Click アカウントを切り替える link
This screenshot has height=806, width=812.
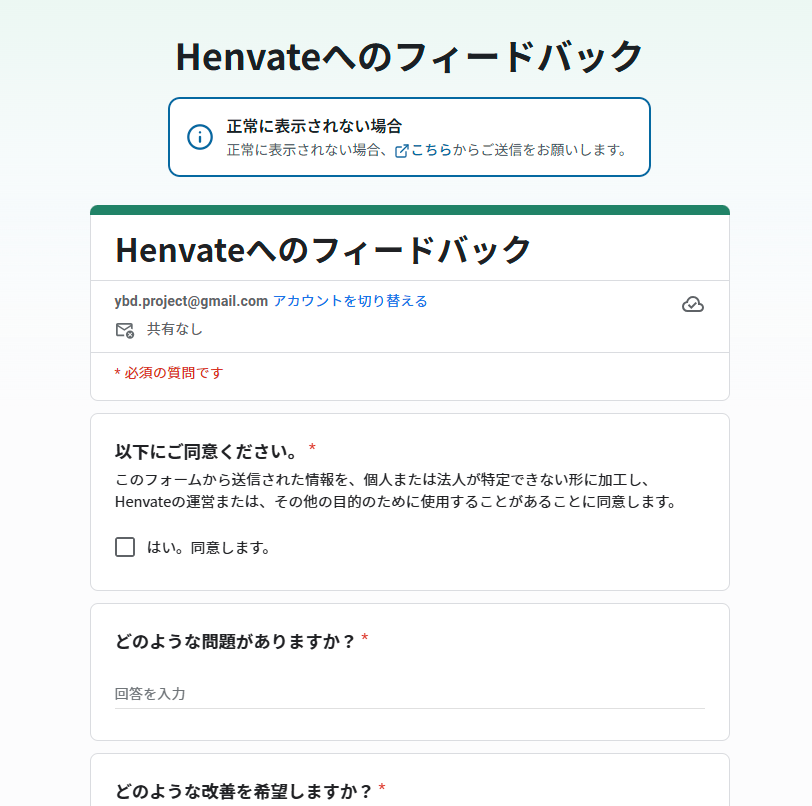tap(350, 301)
